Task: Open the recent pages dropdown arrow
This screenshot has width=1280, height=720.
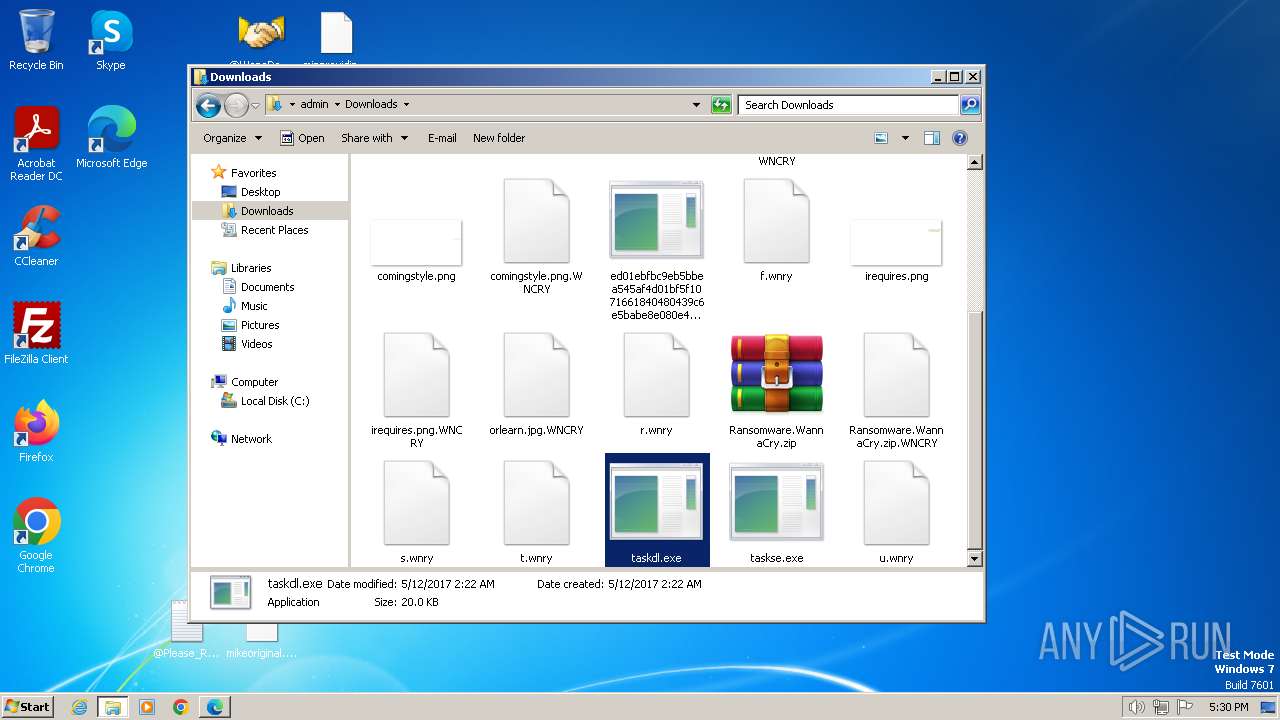Action: tap(256, 105)
